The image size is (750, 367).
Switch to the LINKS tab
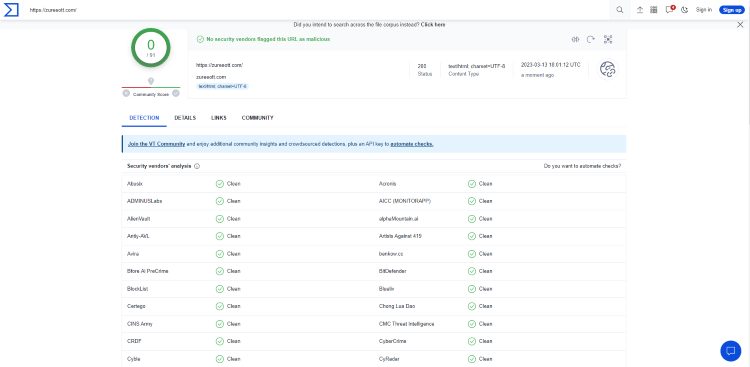pyautogui.click(x=219, y=118)
